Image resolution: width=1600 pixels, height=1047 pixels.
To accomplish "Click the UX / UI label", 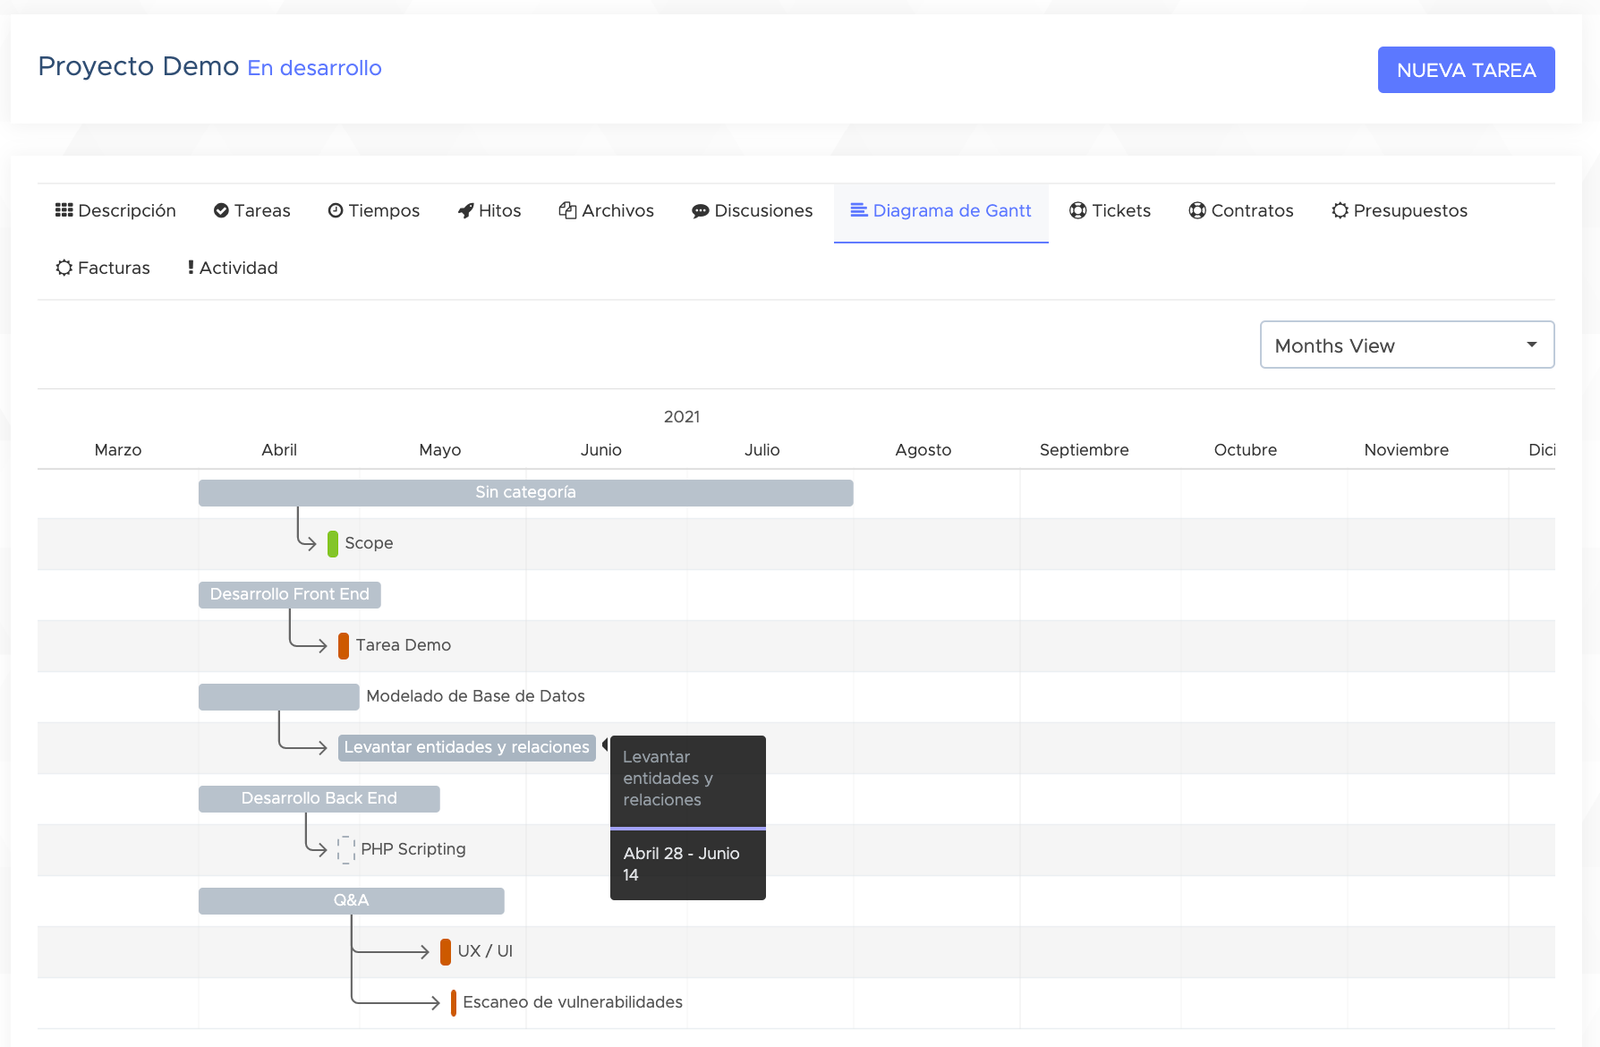I will coord(485,951).
